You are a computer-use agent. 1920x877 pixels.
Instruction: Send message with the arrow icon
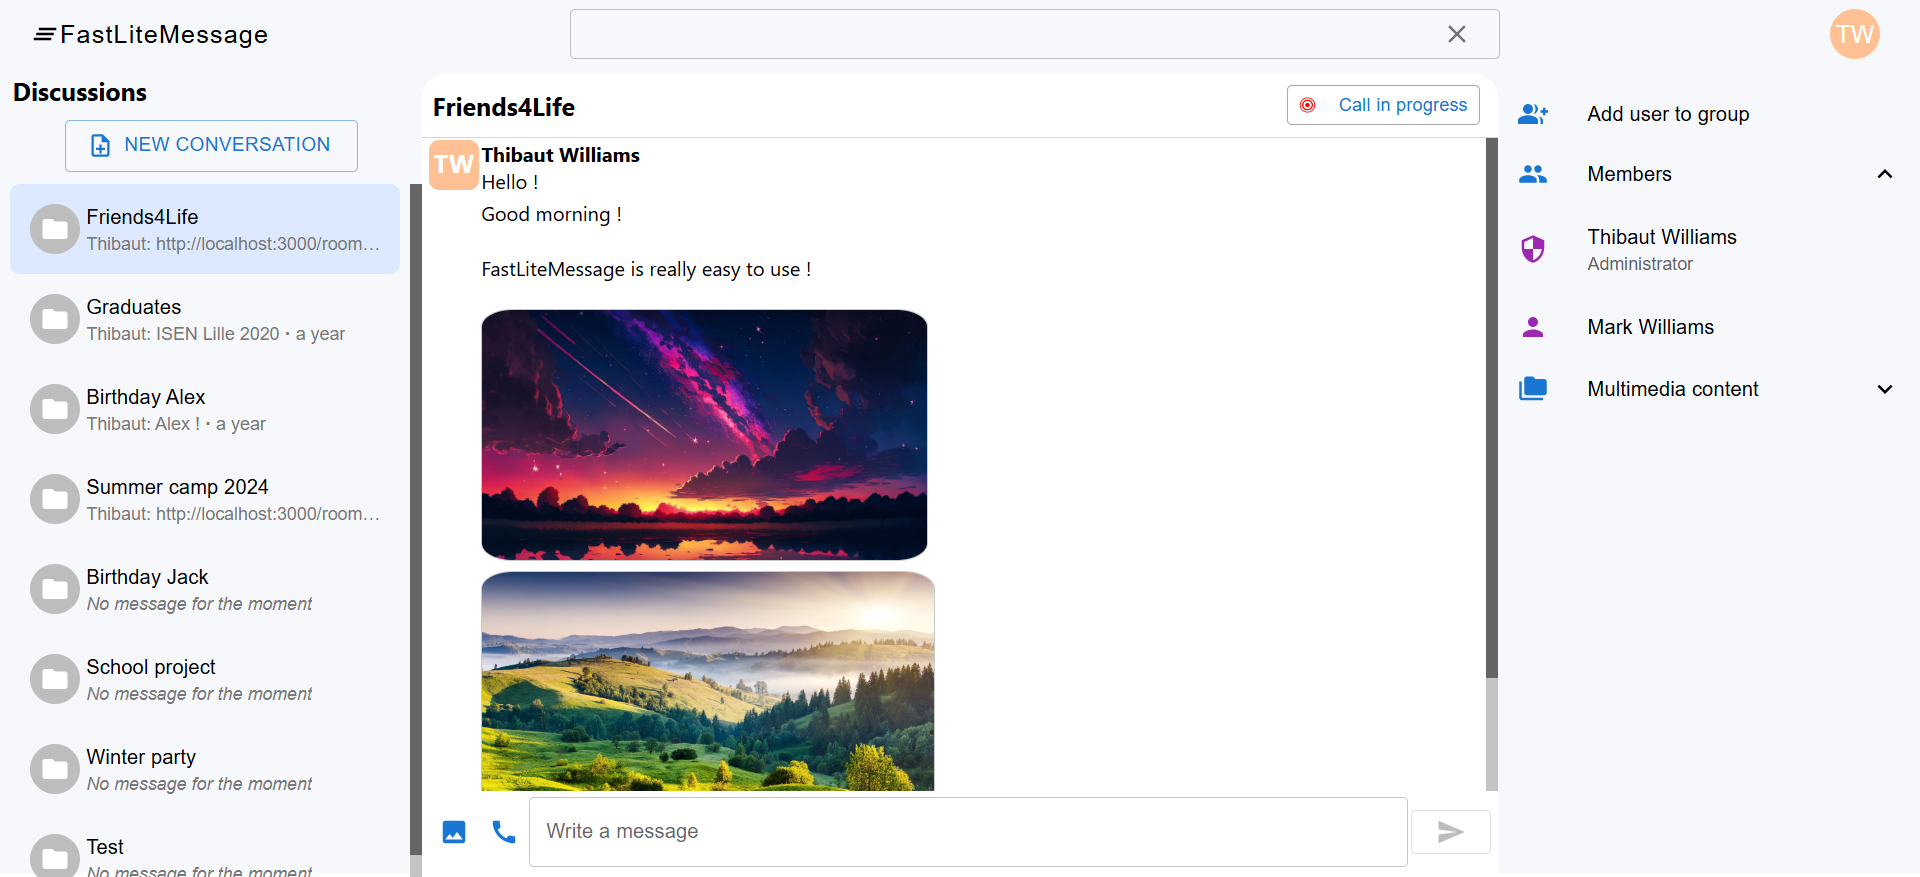(1450, 832)
